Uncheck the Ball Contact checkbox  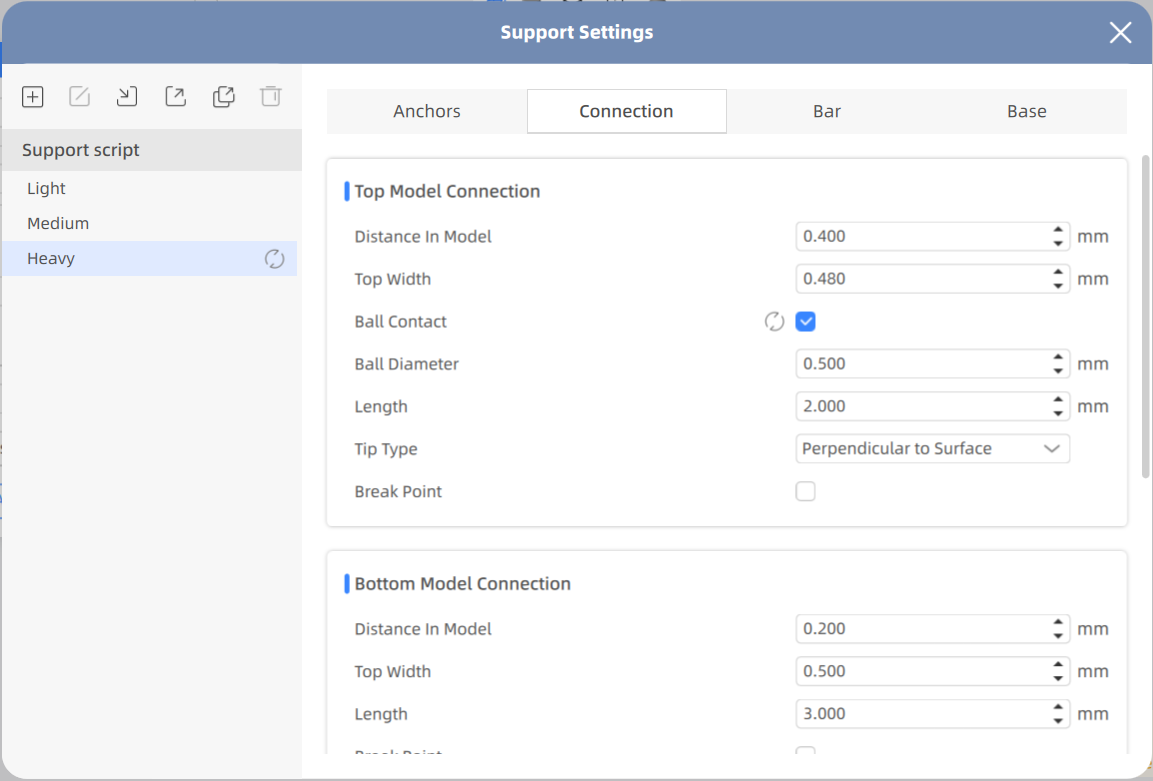coord(806,322)
